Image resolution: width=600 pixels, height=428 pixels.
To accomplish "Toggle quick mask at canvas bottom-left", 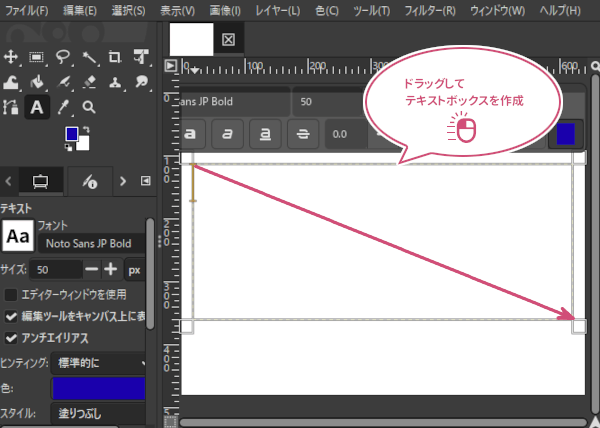I will pyautogui.click(x=170, y=421).
